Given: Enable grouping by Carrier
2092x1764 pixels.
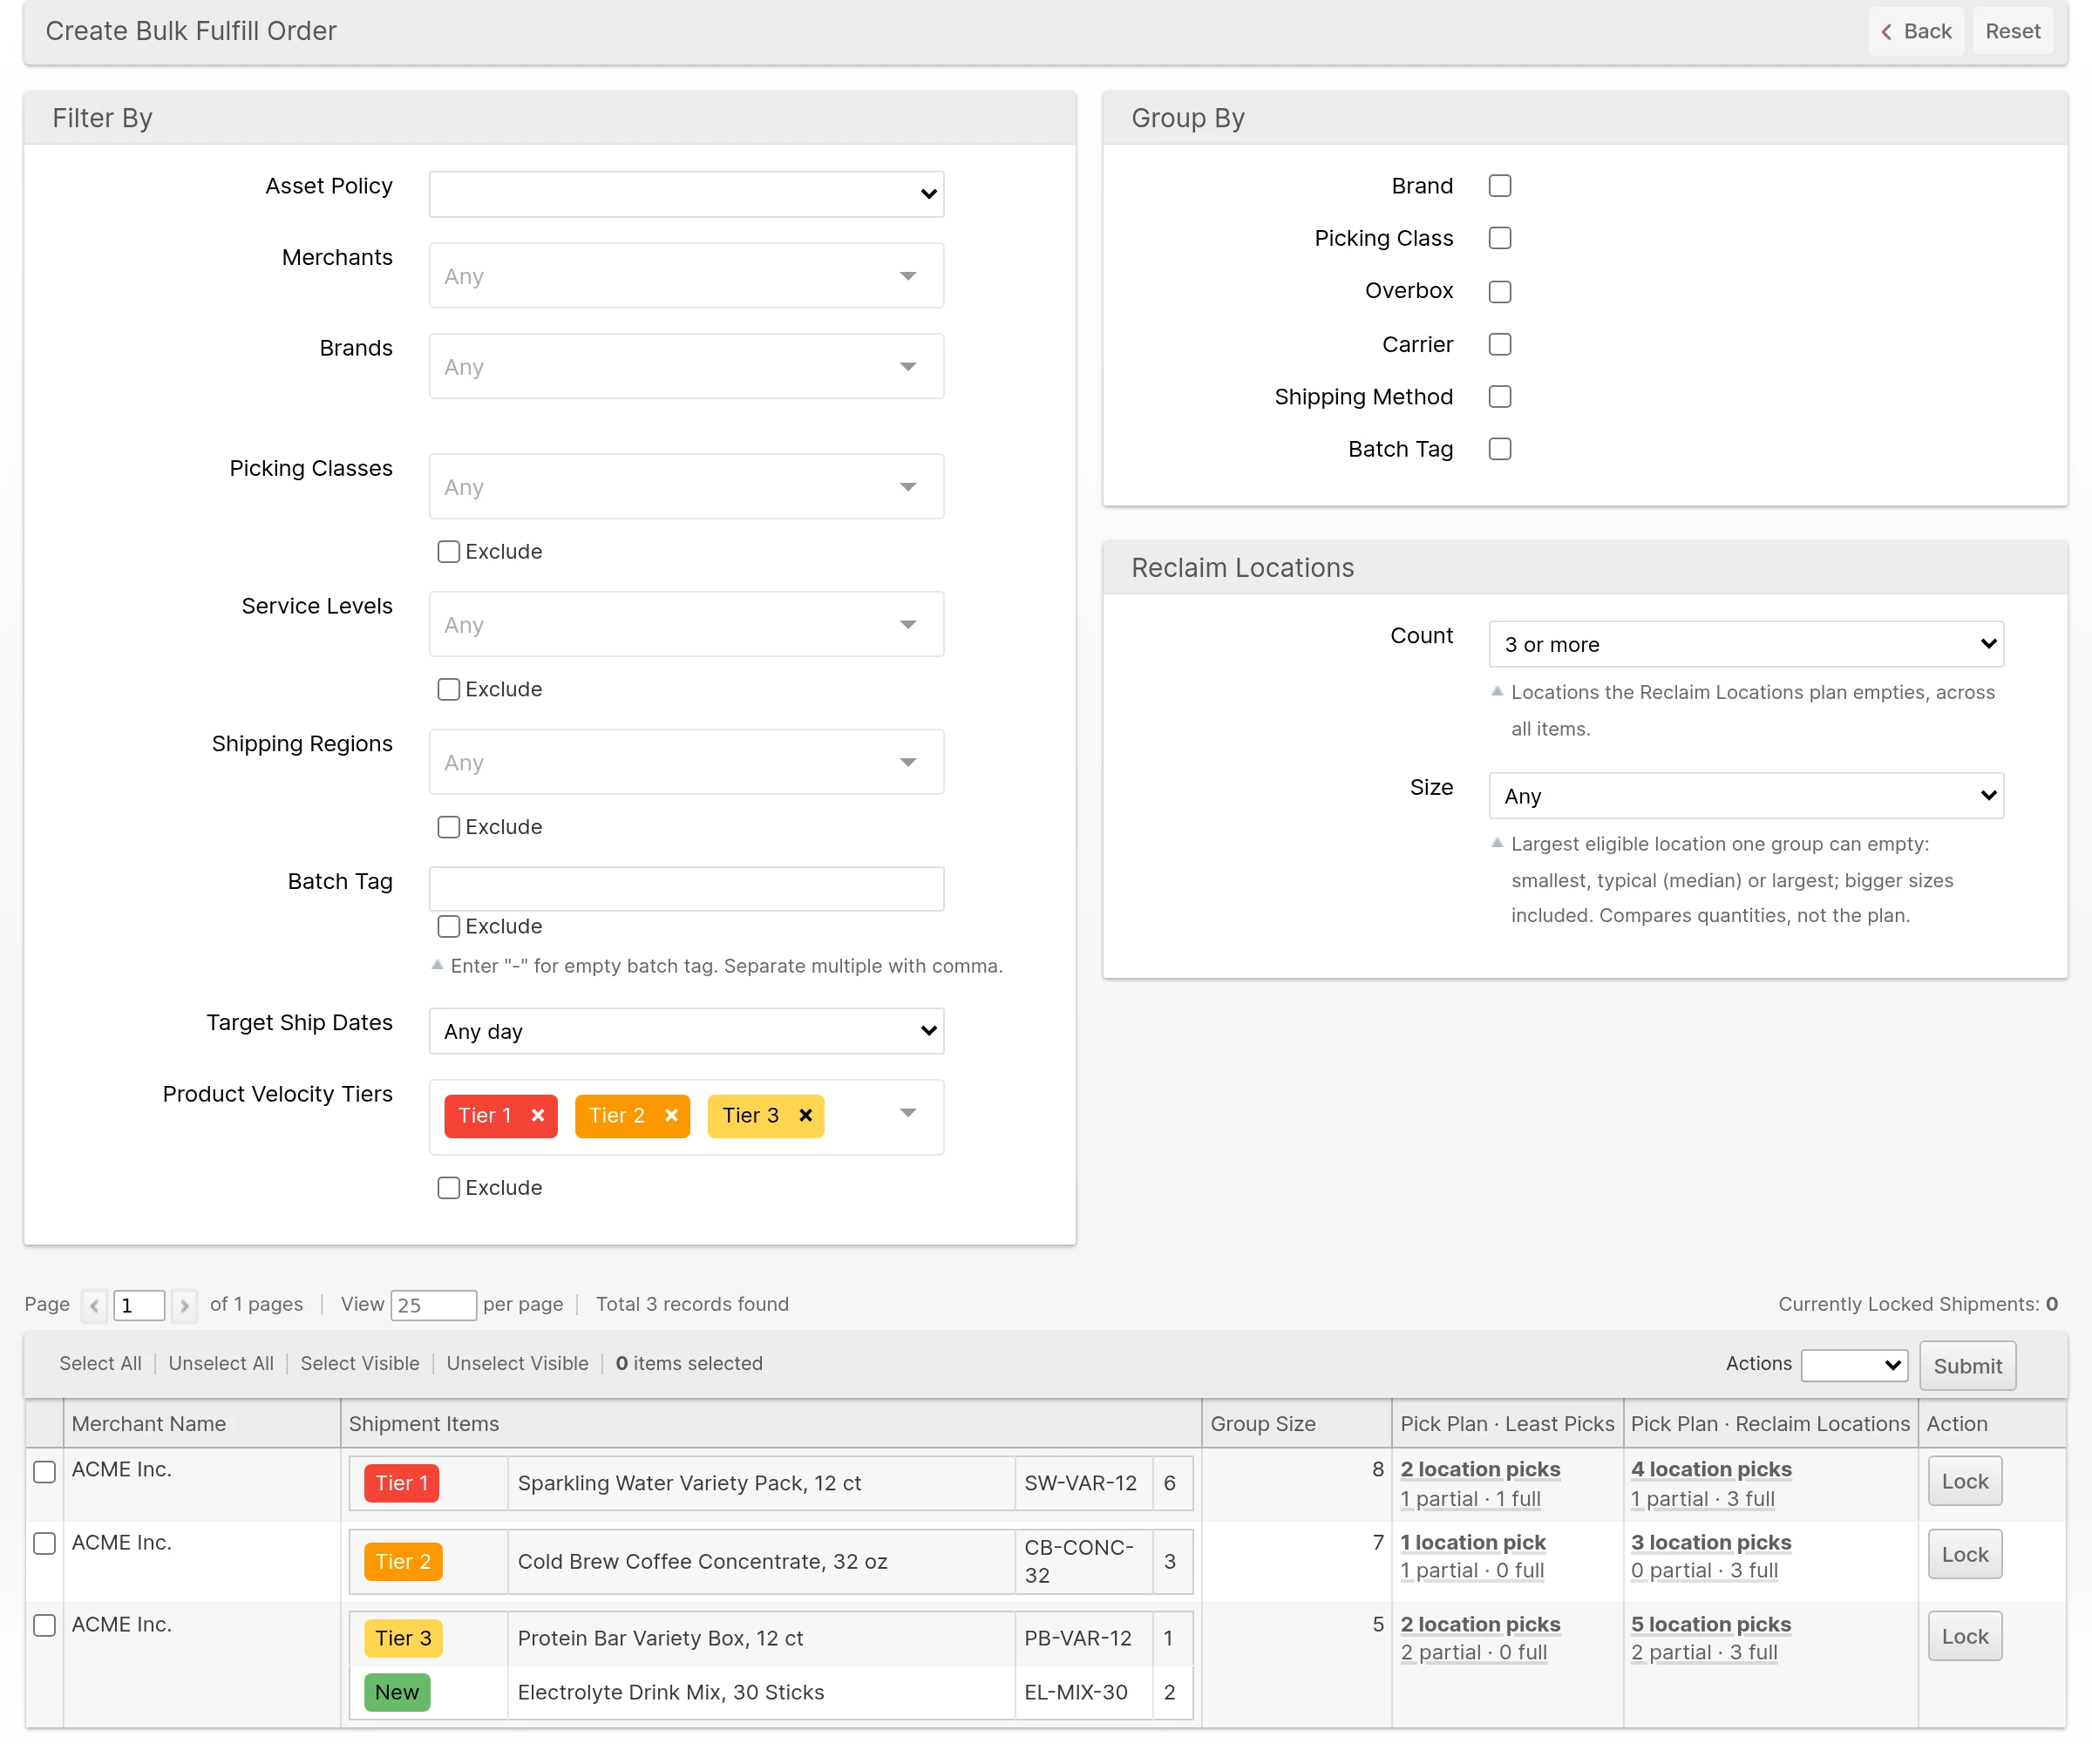Looking at the screenshot, I should point(1499,344).
